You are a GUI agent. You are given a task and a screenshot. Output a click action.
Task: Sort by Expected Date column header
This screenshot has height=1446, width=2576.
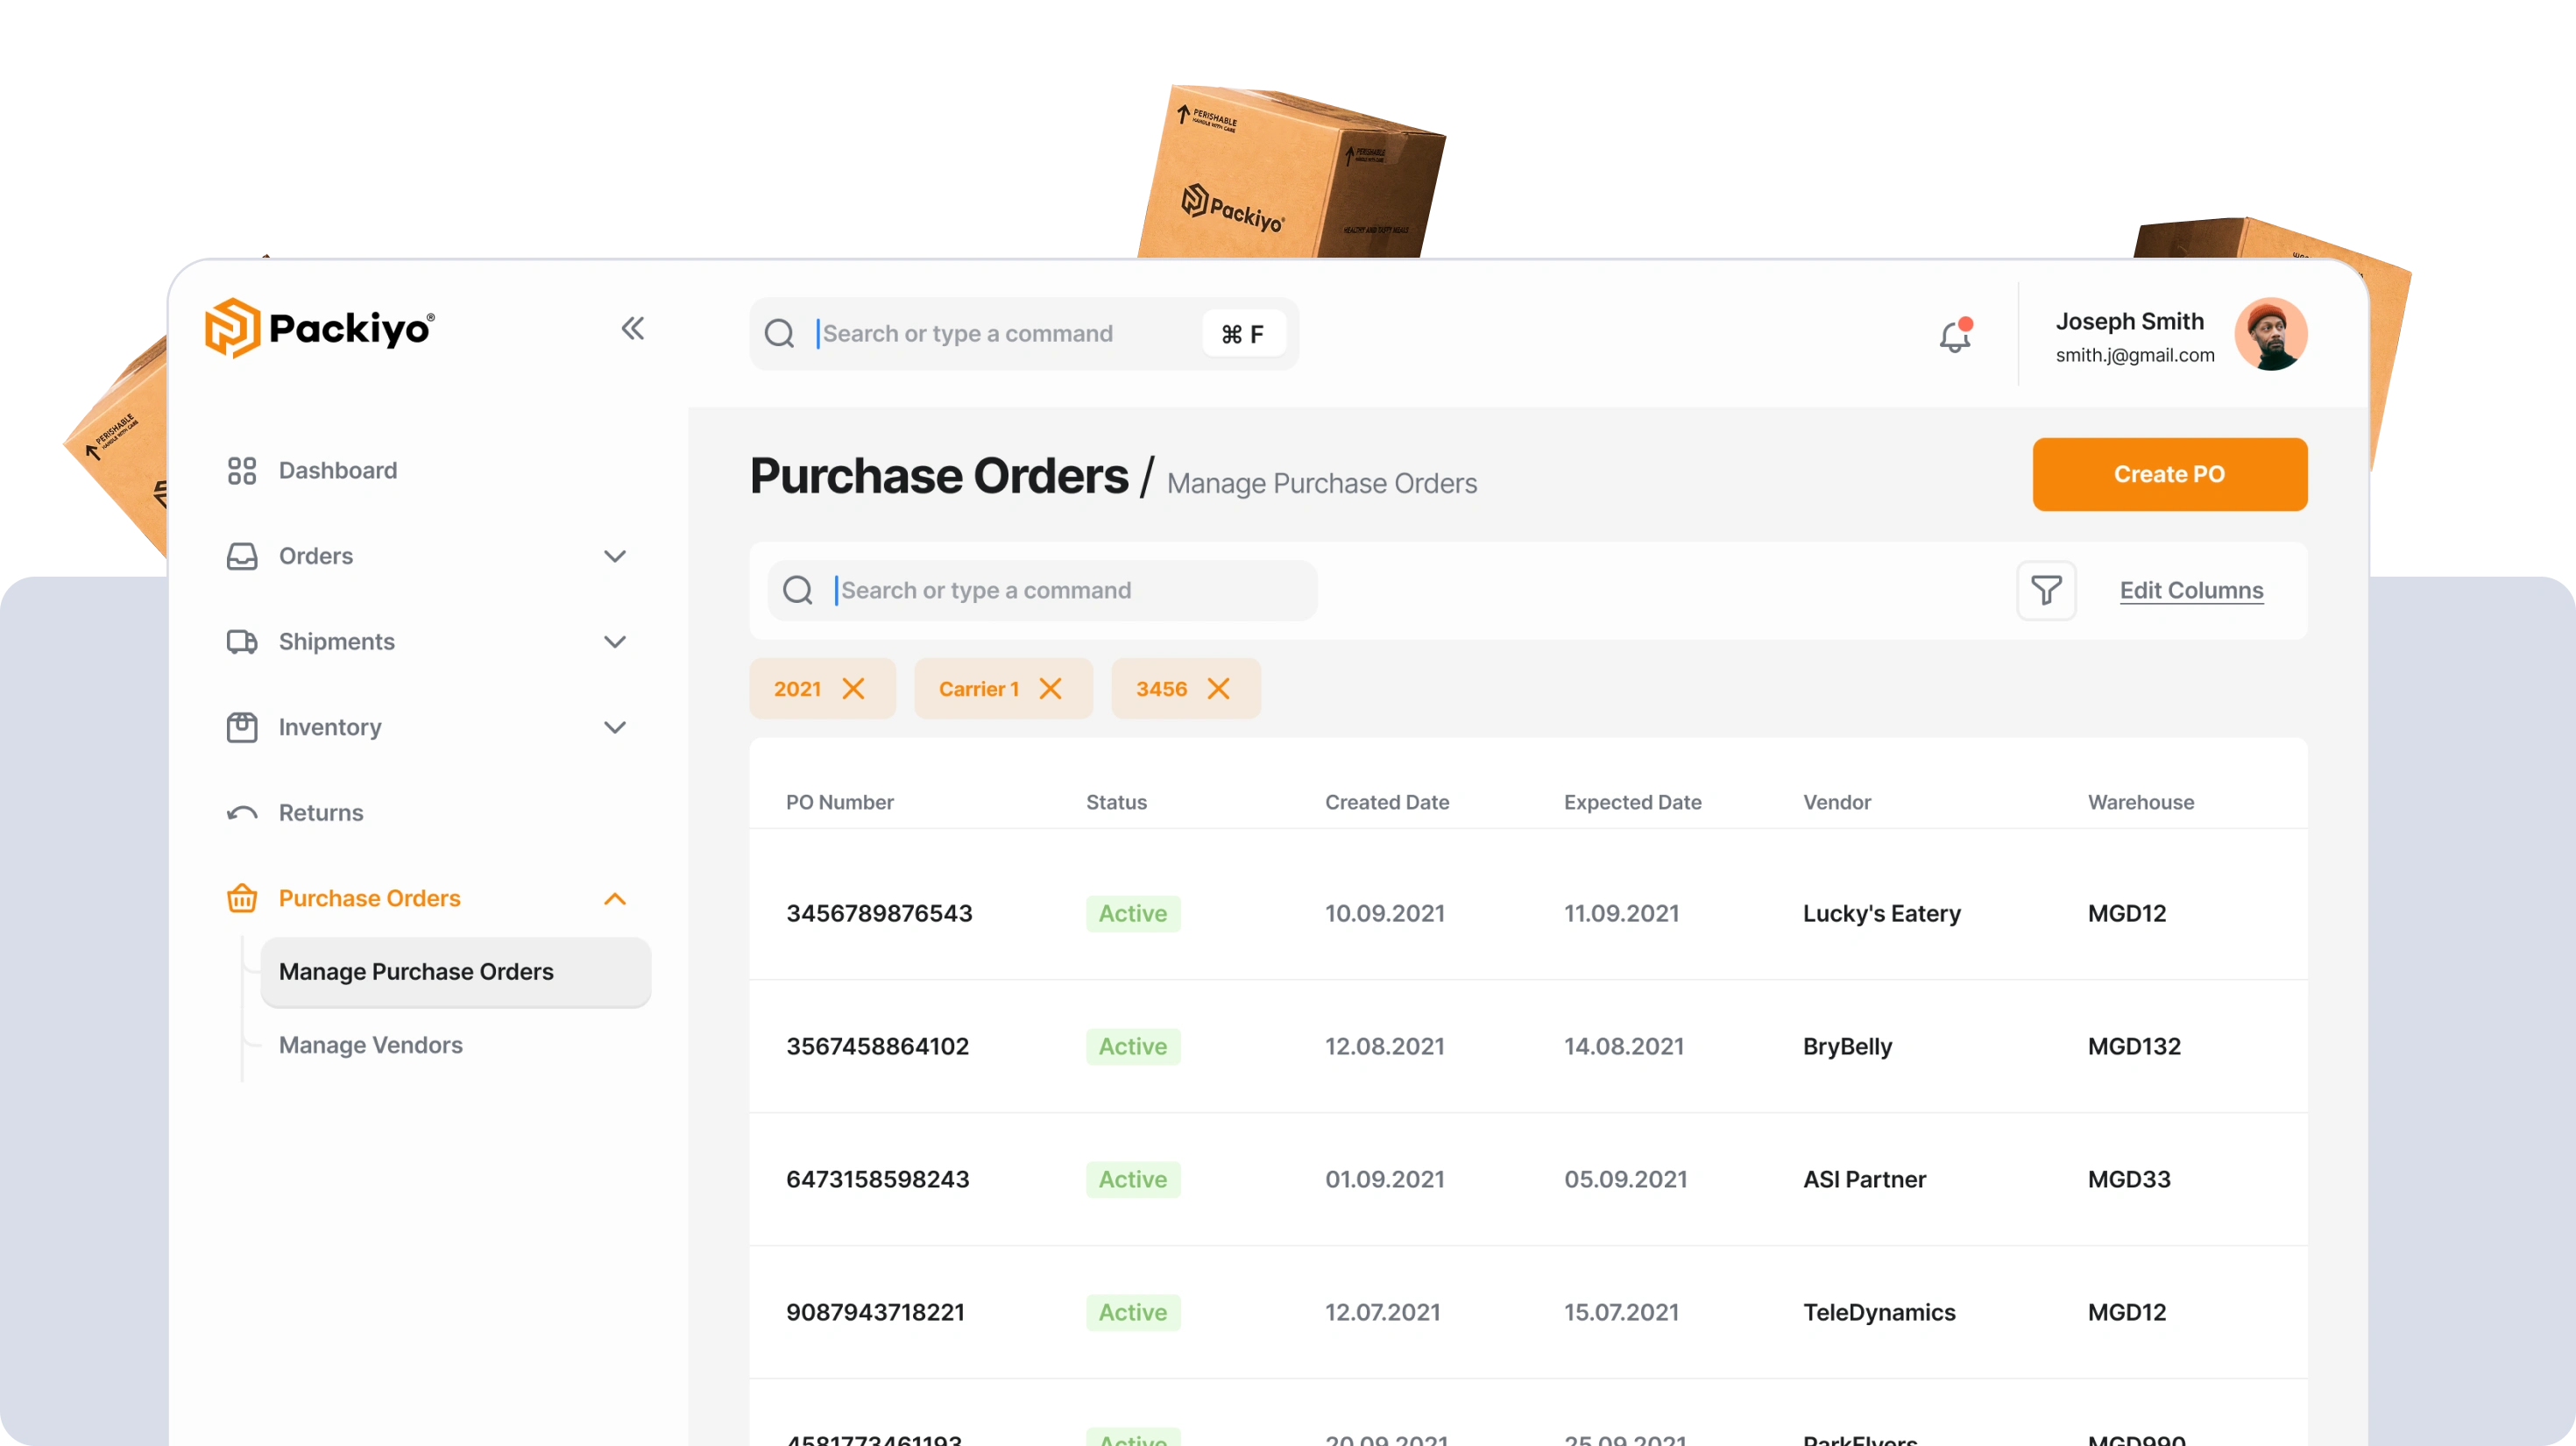coord(1632,802)
